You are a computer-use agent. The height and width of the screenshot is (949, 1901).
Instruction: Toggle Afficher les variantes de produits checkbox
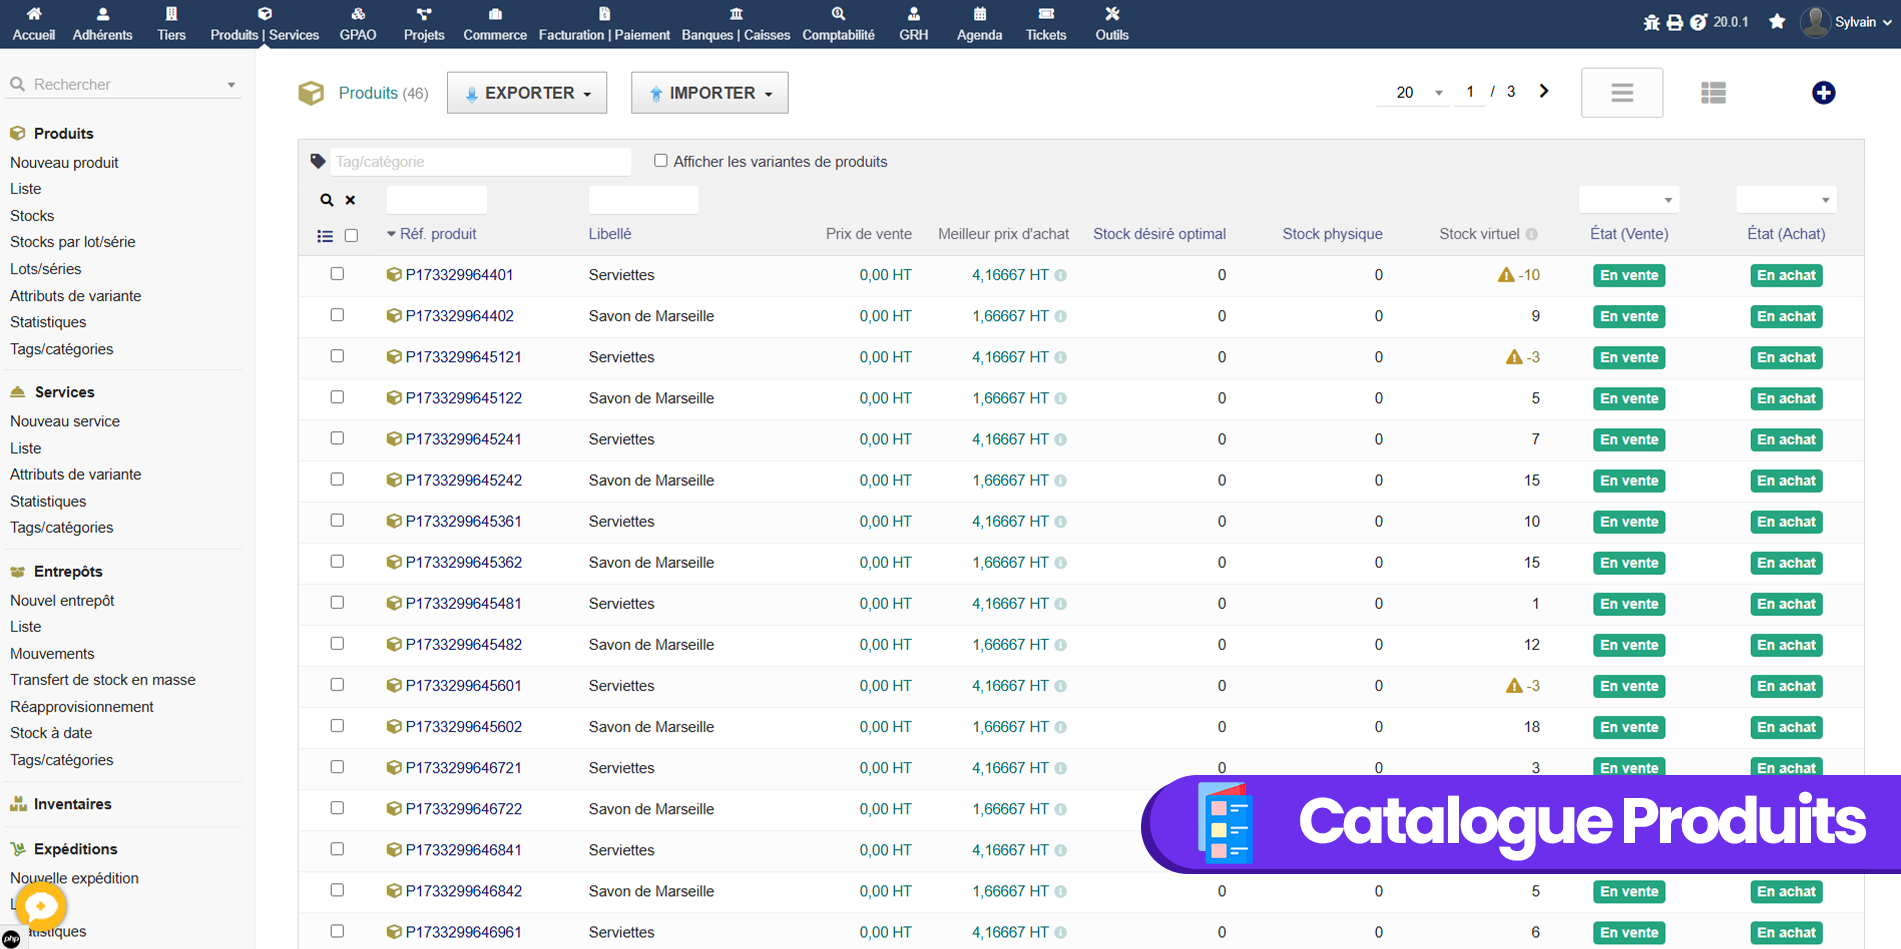pos(661,160)
